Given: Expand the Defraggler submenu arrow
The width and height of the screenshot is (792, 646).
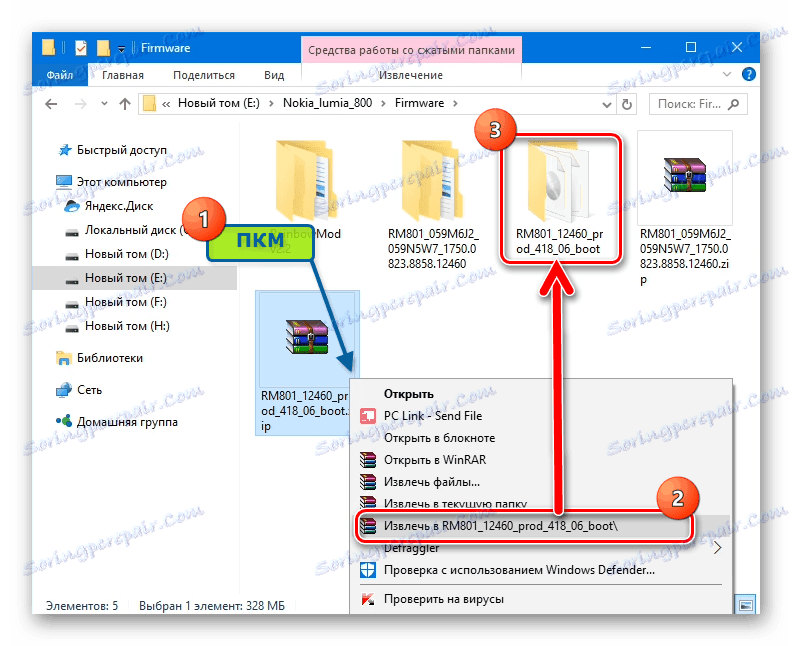Looking at the screenshot, I should (718, 548).
